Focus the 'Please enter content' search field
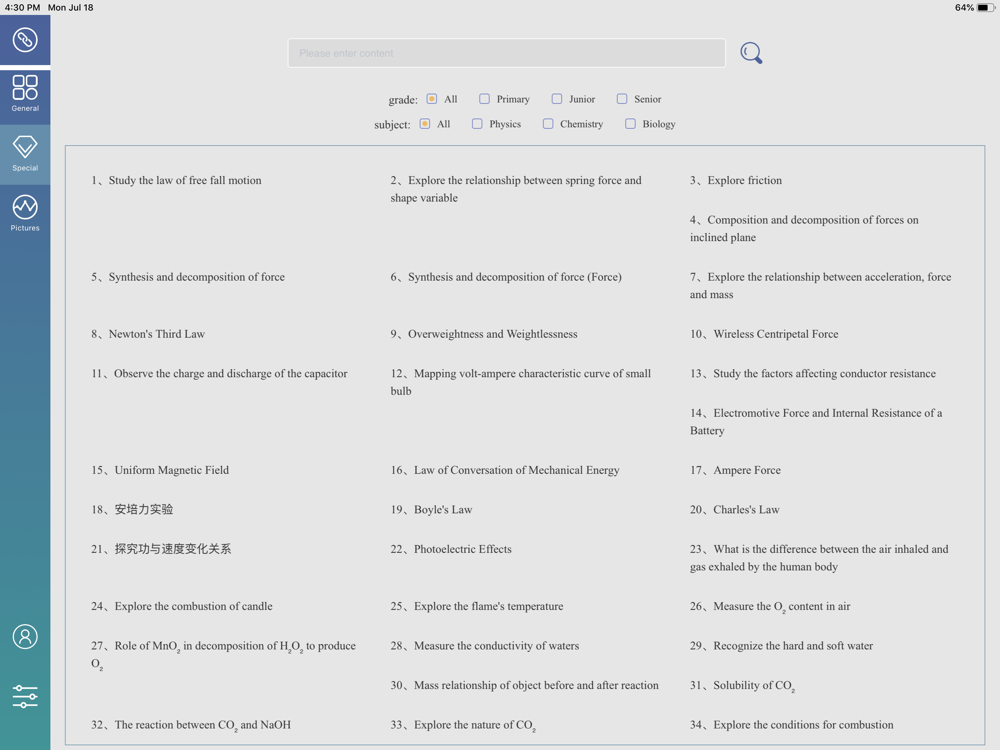The width and height of the screenshot is (1000, 750). click(506, 53)
